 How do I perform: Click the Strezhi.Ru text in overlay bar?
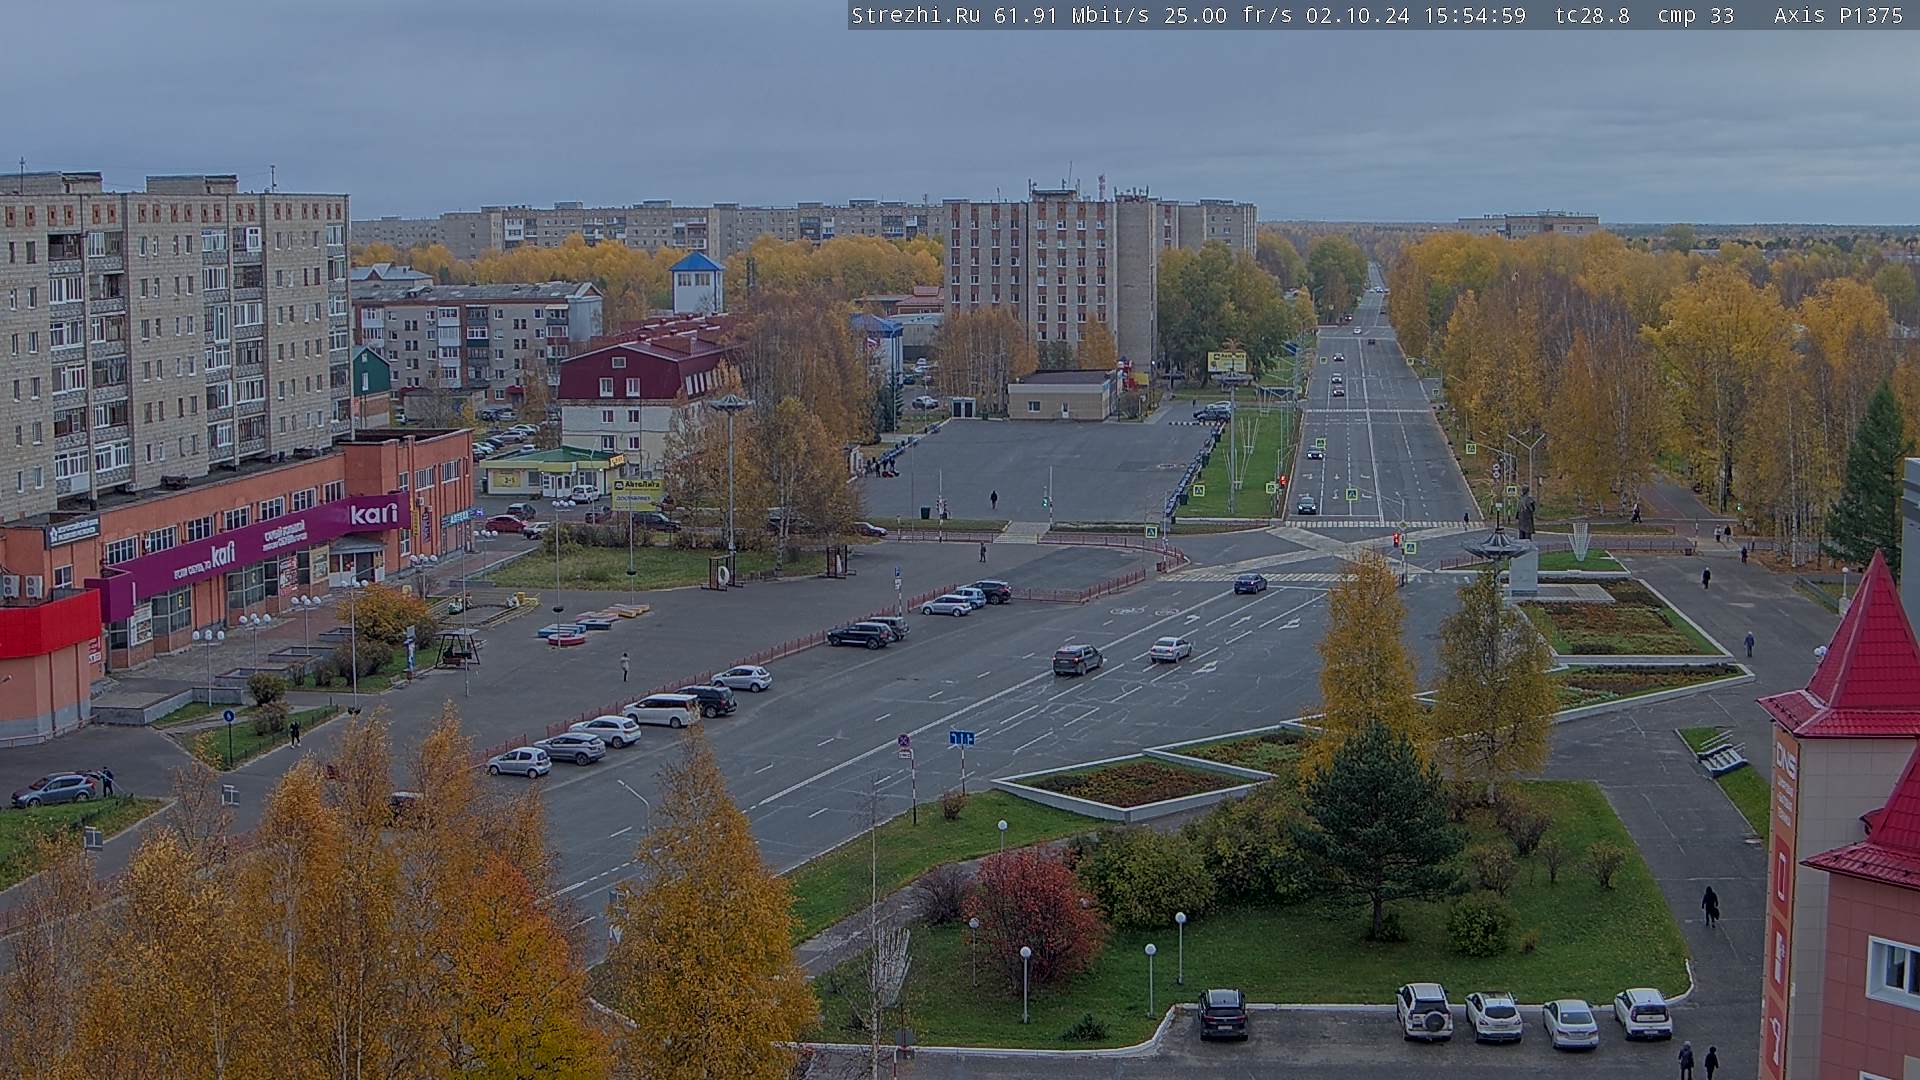point(915,15)
